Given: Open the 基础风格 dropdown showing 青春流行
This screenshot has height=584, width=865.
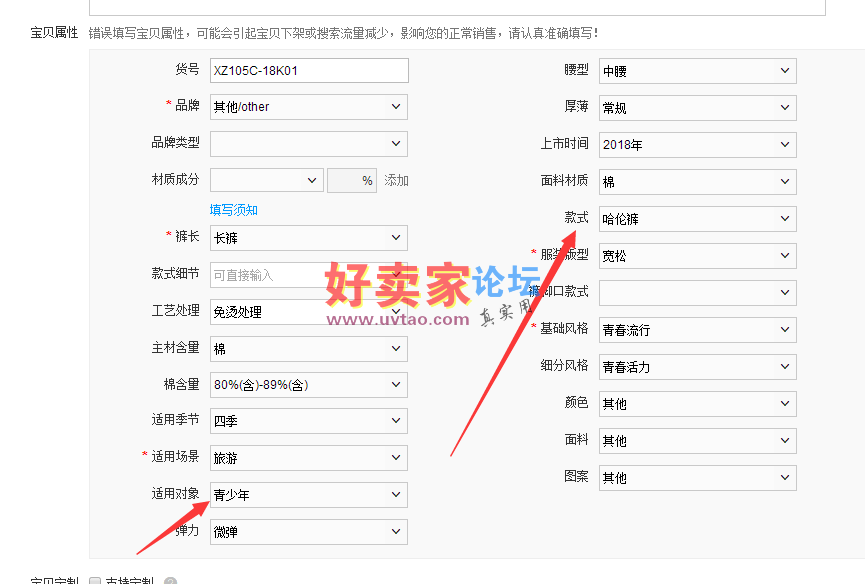Looking at the screenshot, I should tap(697, 330).
